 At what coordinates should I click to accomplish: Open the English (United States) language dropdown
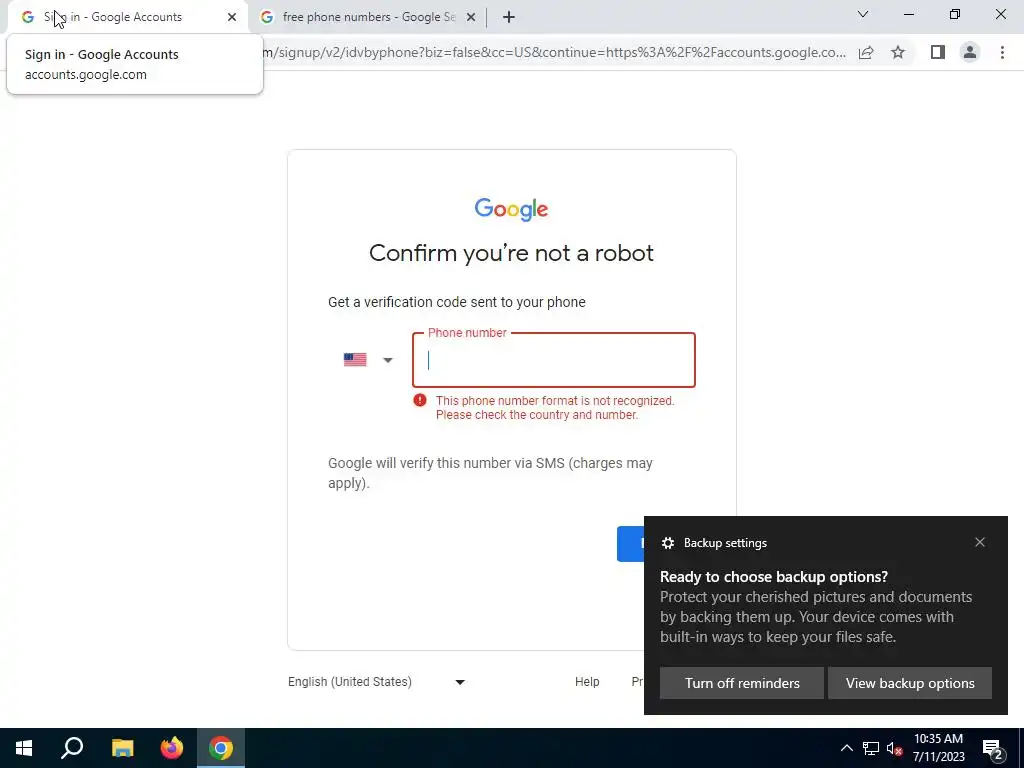coord(377,682)
